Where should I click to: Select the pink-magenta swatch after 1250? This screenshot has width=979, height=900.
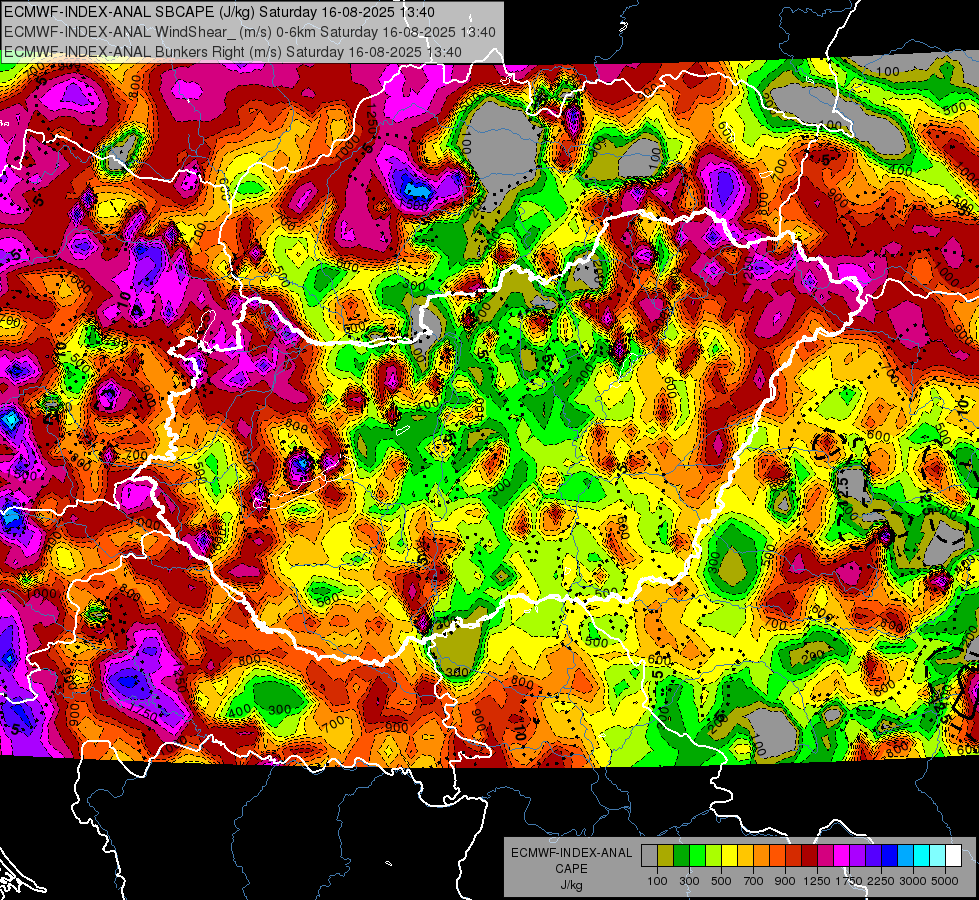825,856
